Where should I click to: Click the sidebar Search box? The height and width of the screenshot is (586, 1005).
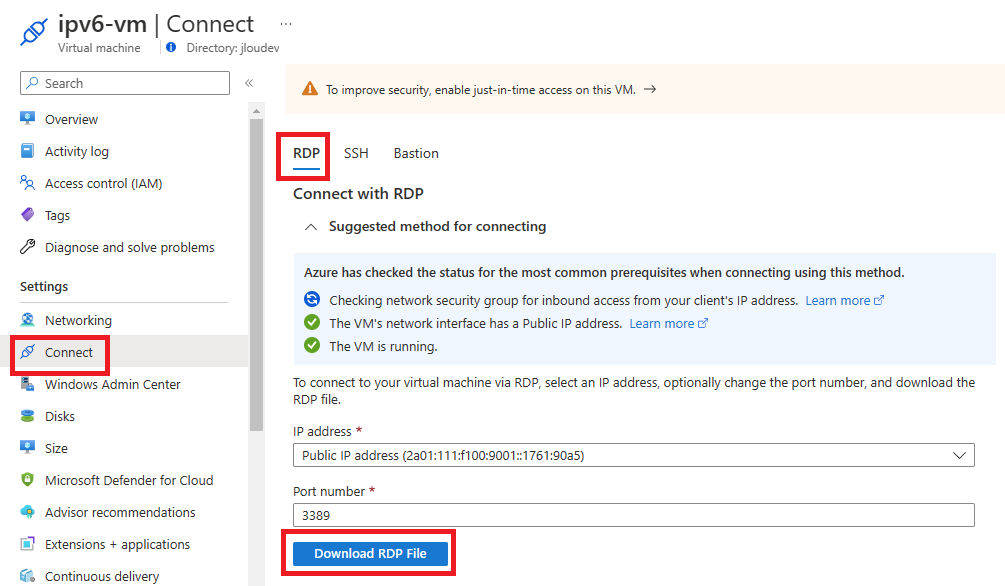(x=125, y=83)
